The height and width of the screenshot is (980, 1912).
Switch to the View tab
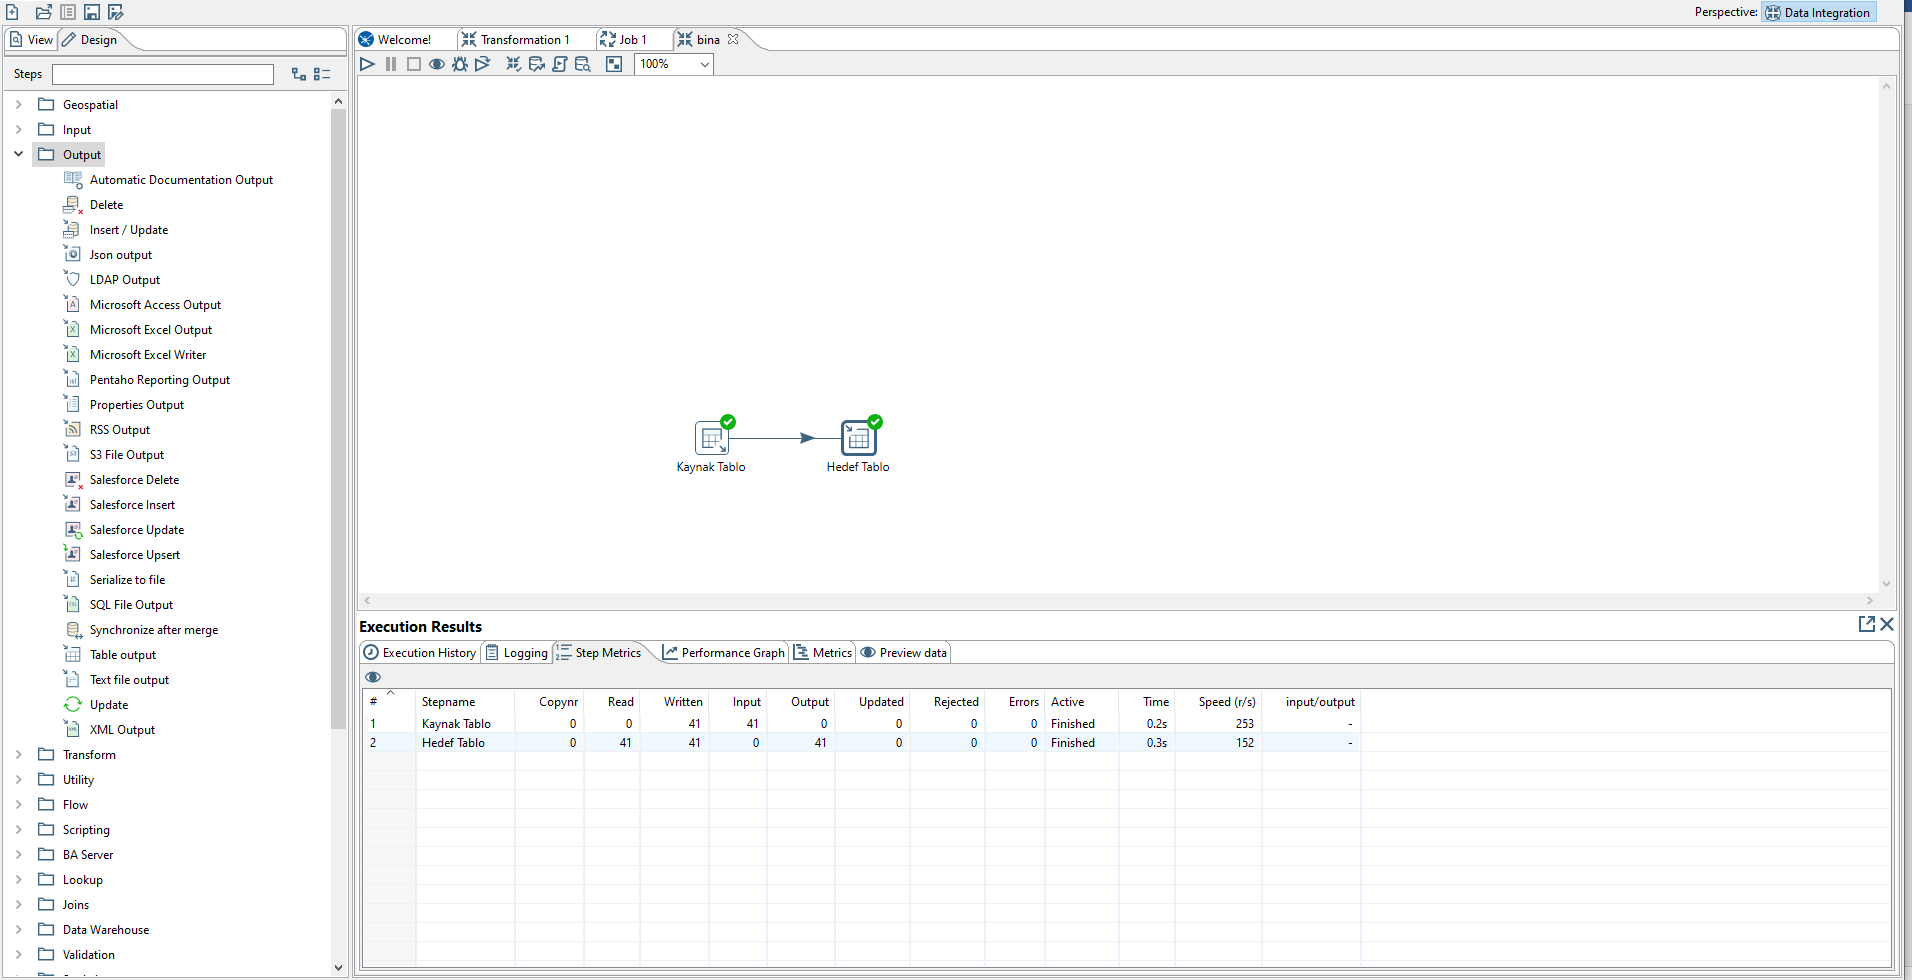[31, 40]
